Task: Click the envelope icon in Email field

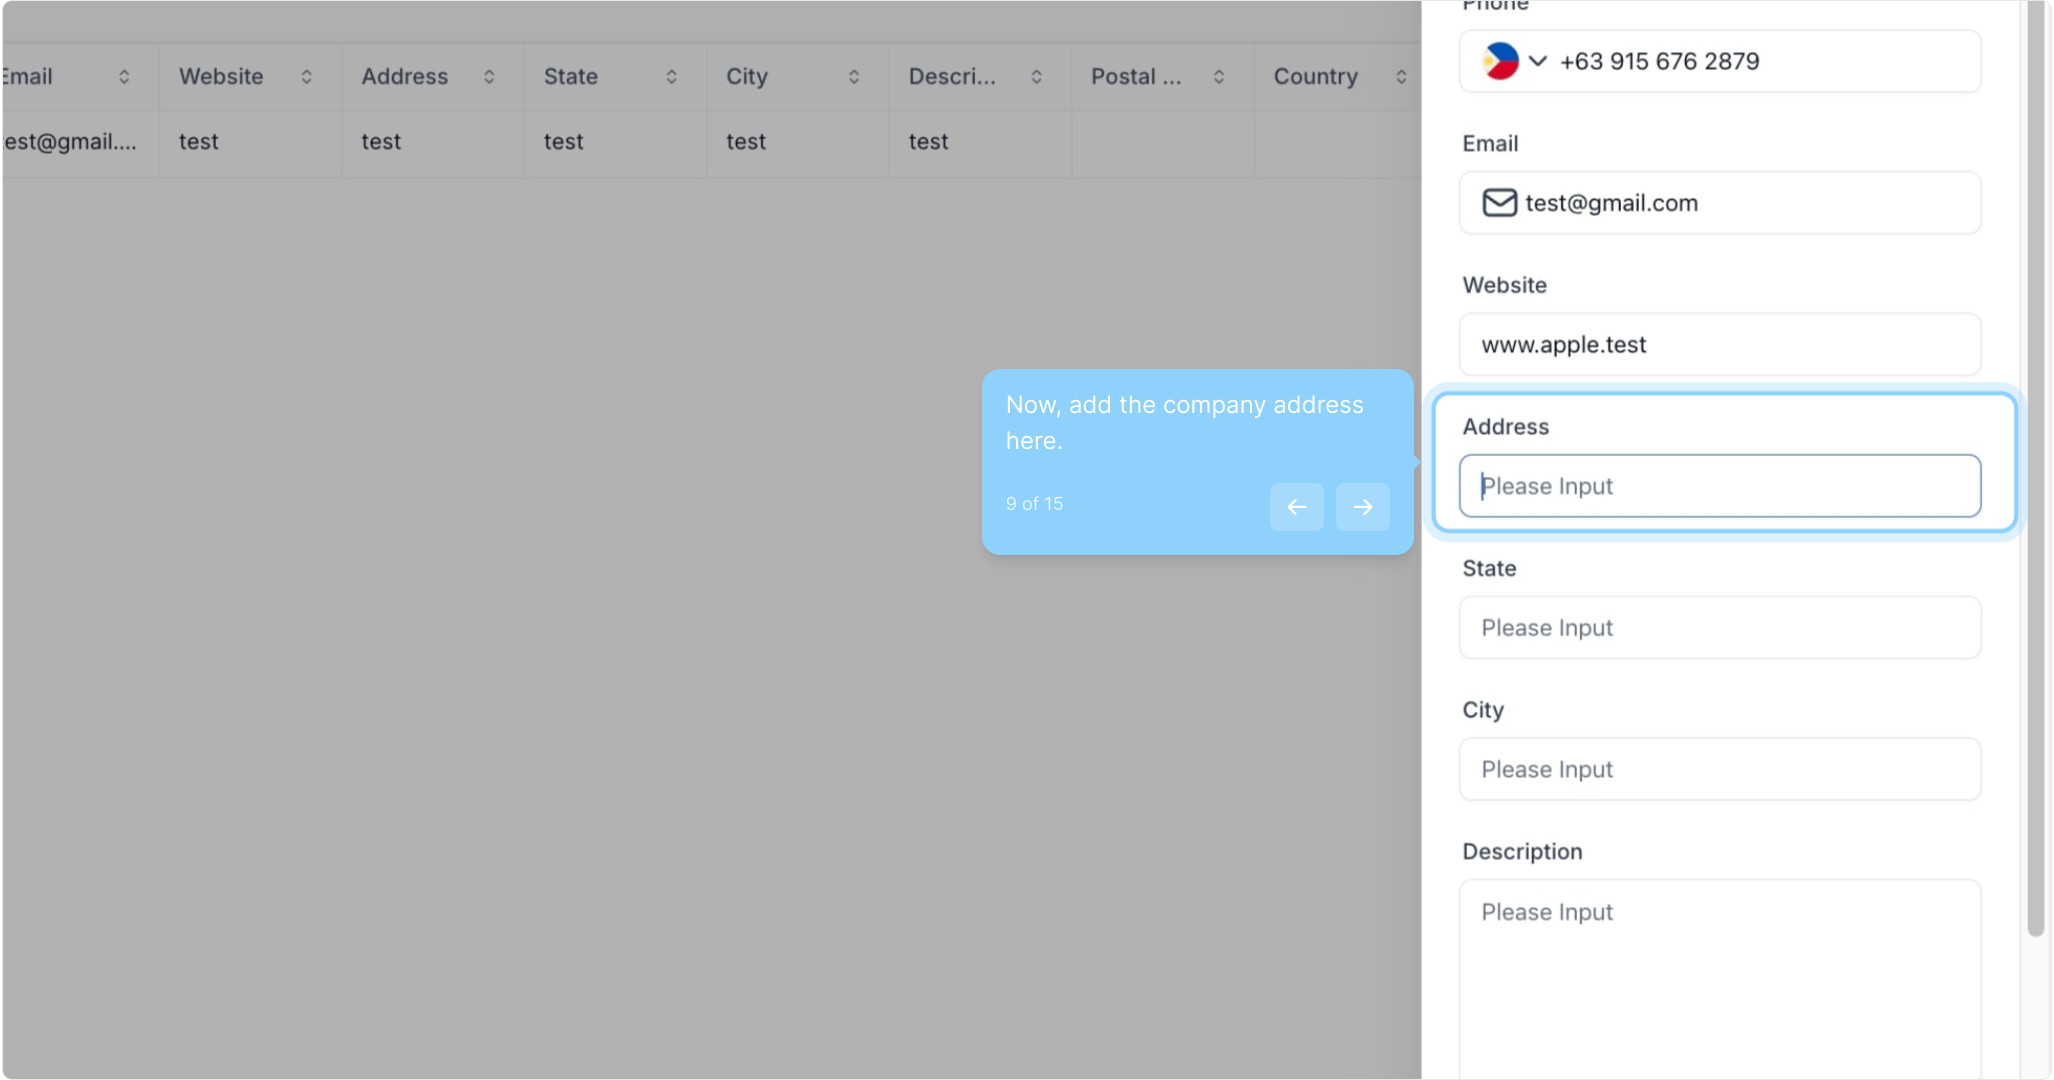Action: 1499,203
